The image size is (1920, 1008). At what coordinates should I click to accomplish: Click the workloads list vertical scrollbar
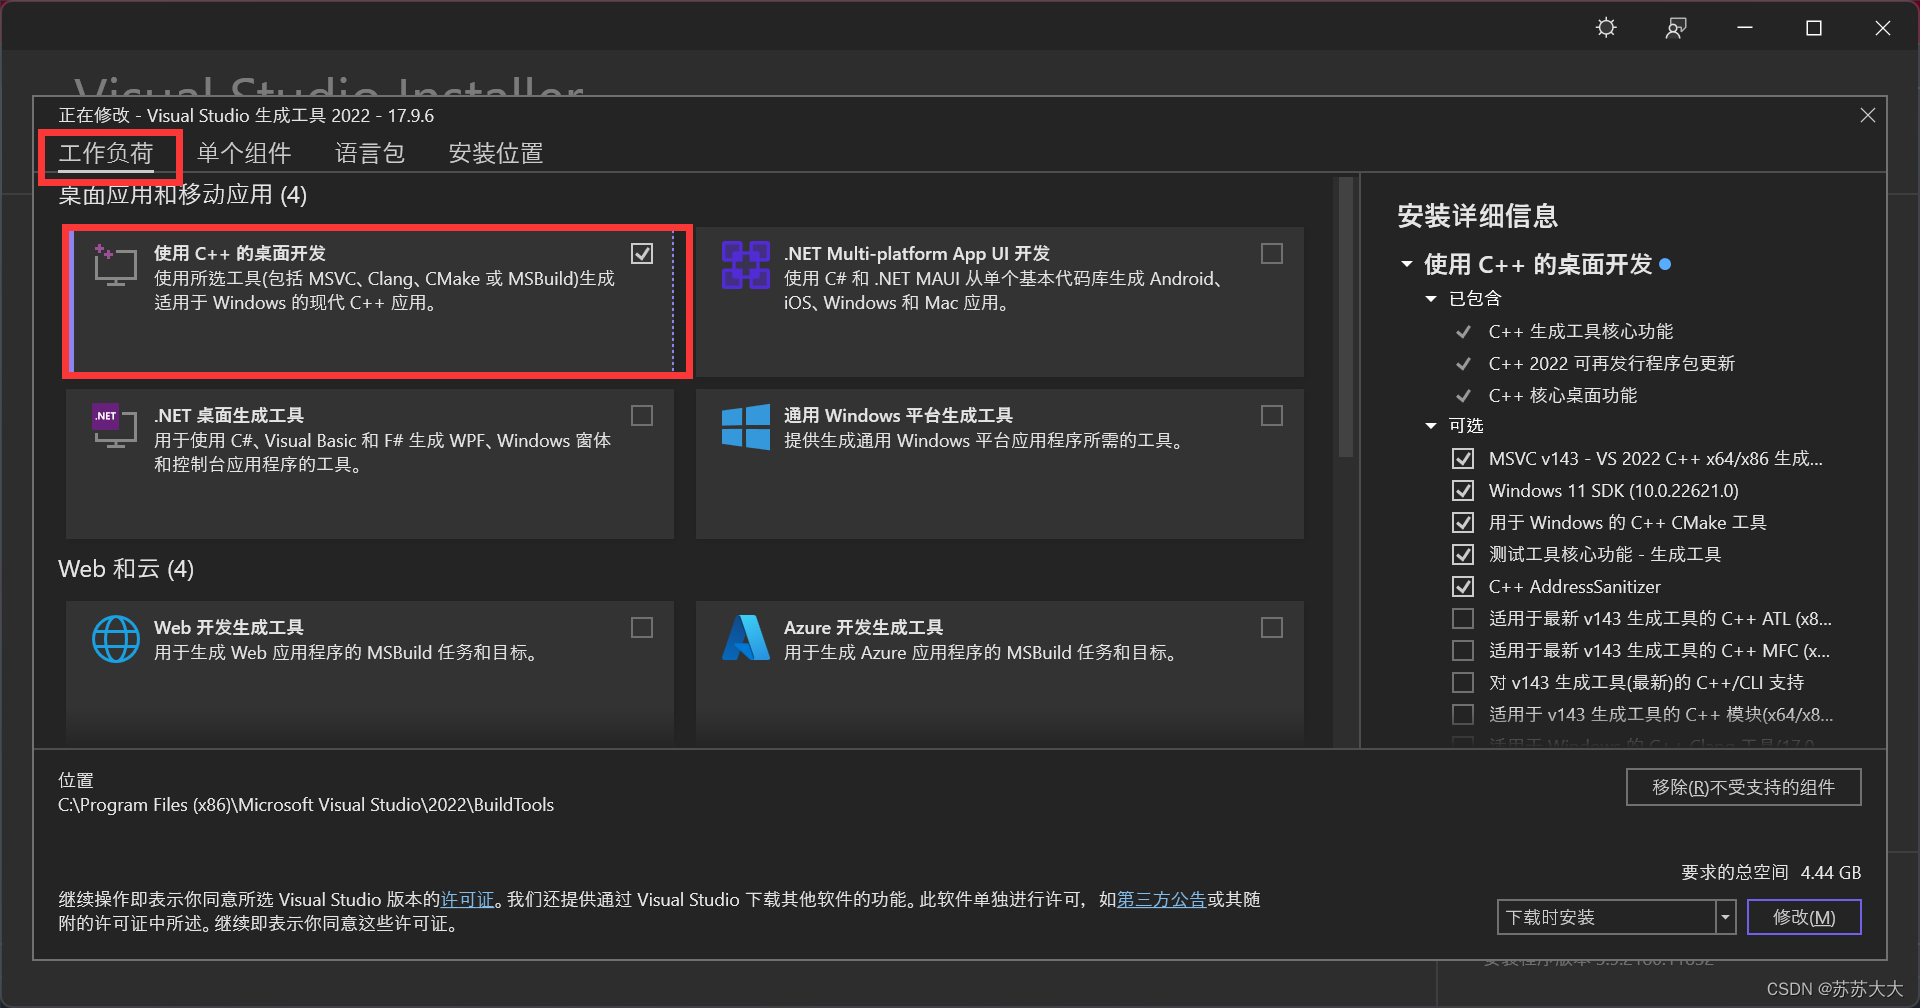click(1346, 318)
